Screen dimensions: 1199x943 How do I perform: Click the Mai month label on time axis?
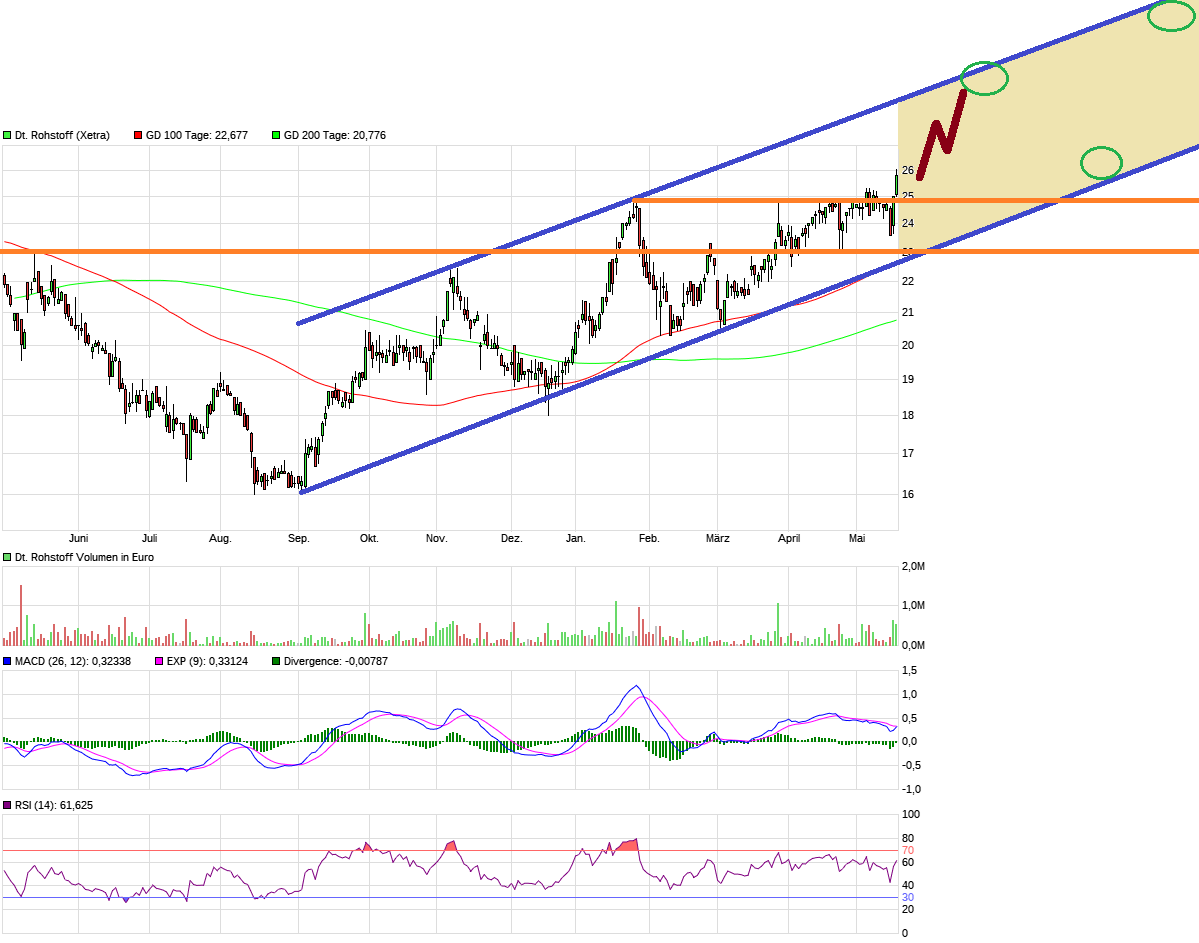(857, 538)
